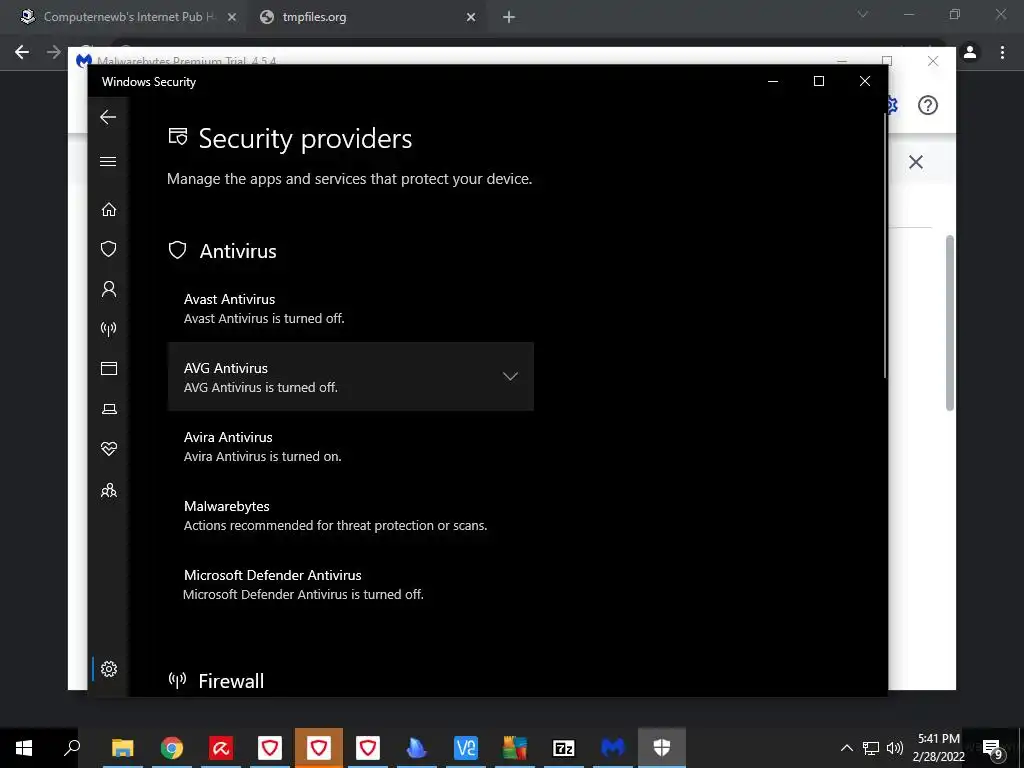Open the Windows Security hamburger menu
The width and height of the screenshot is (1024, 768).
(108, 161)
